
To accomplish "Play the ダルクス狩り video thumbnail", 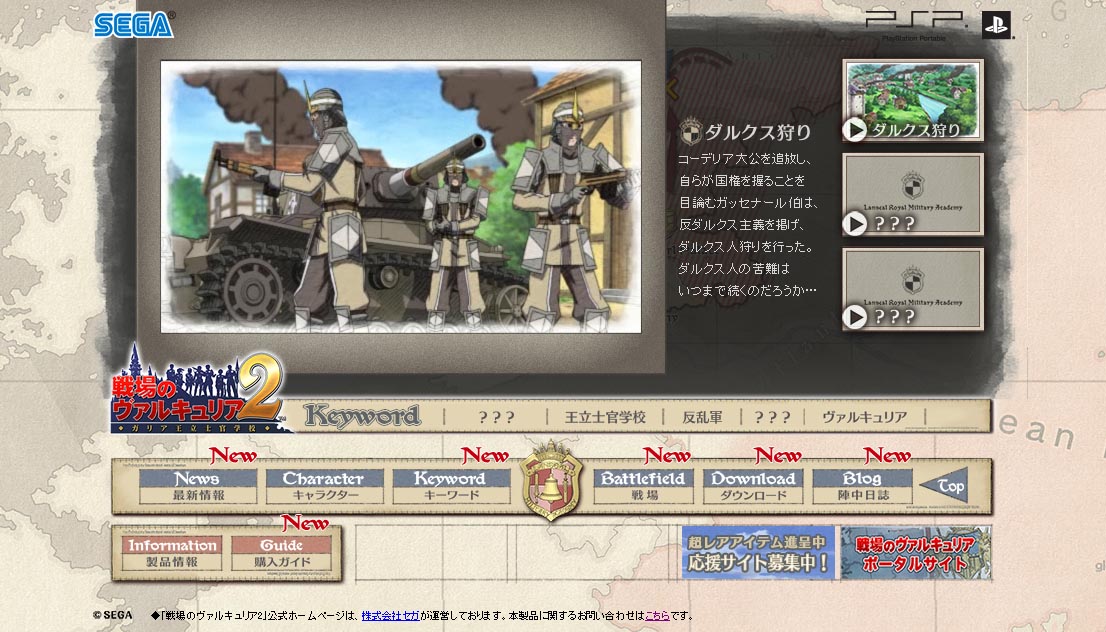I will tap(913, 100).
